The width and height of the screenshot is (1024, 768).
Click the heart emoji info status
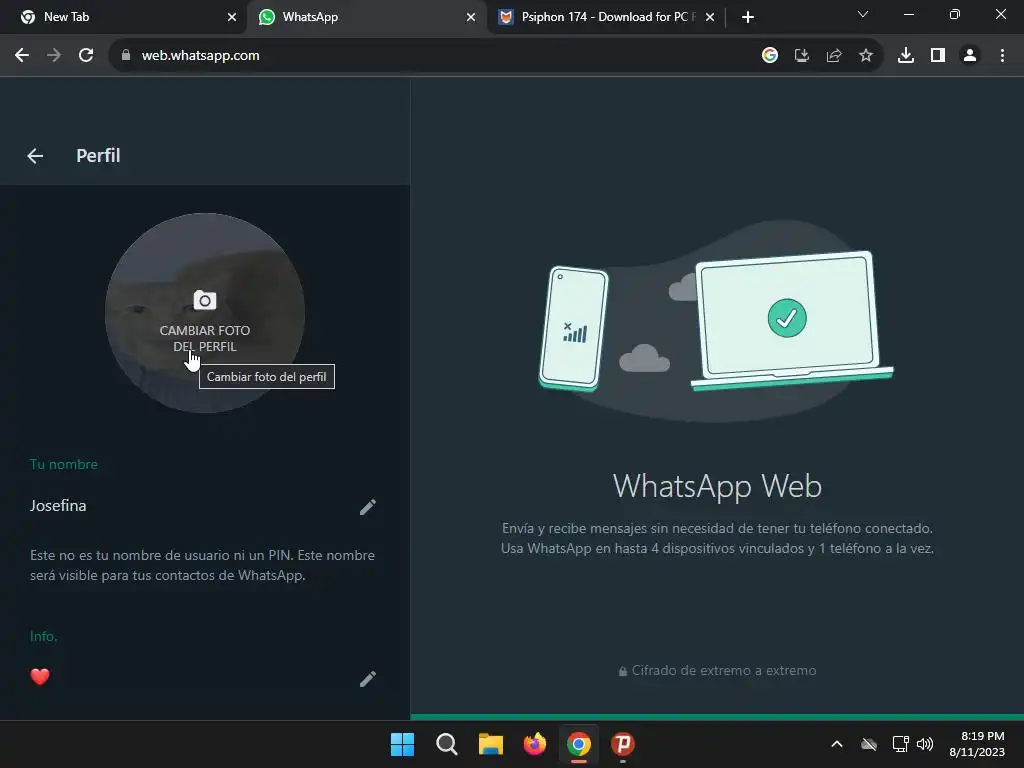pos(40,677)
